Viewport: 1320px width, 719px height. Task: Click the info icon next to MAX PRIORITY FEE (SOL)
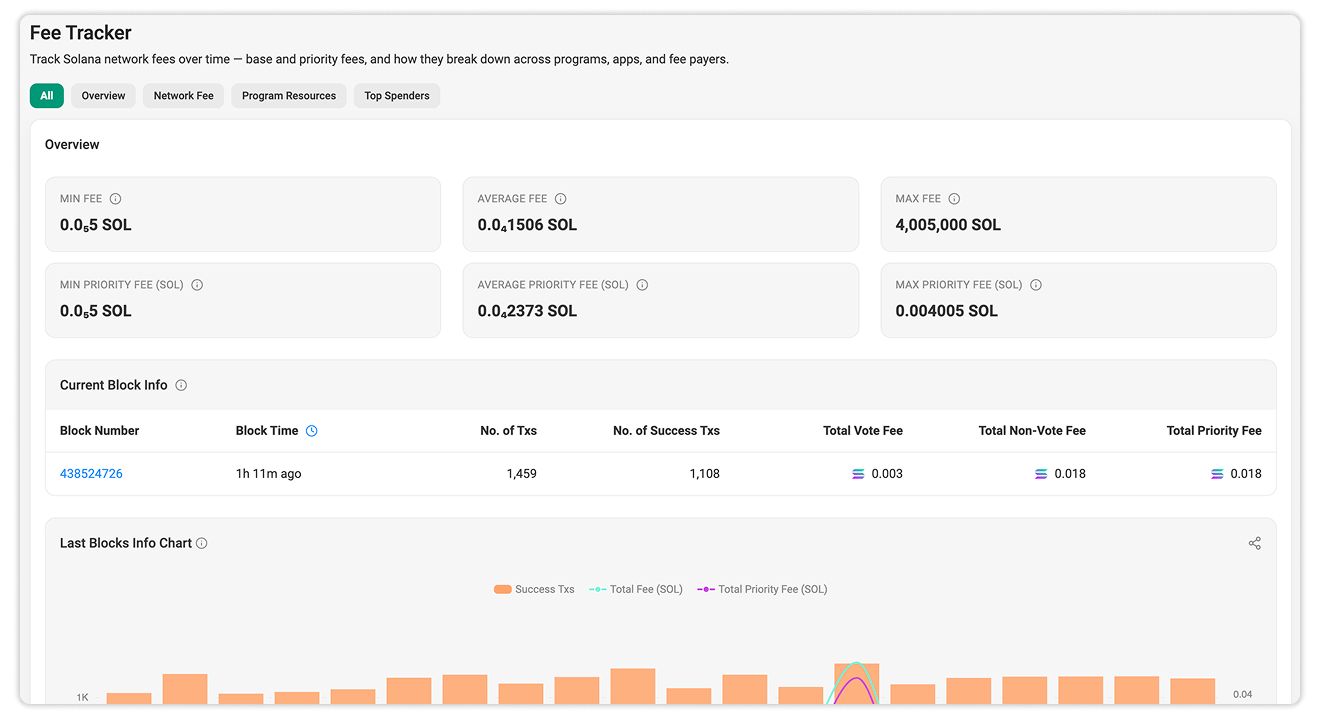[1036, 285]
